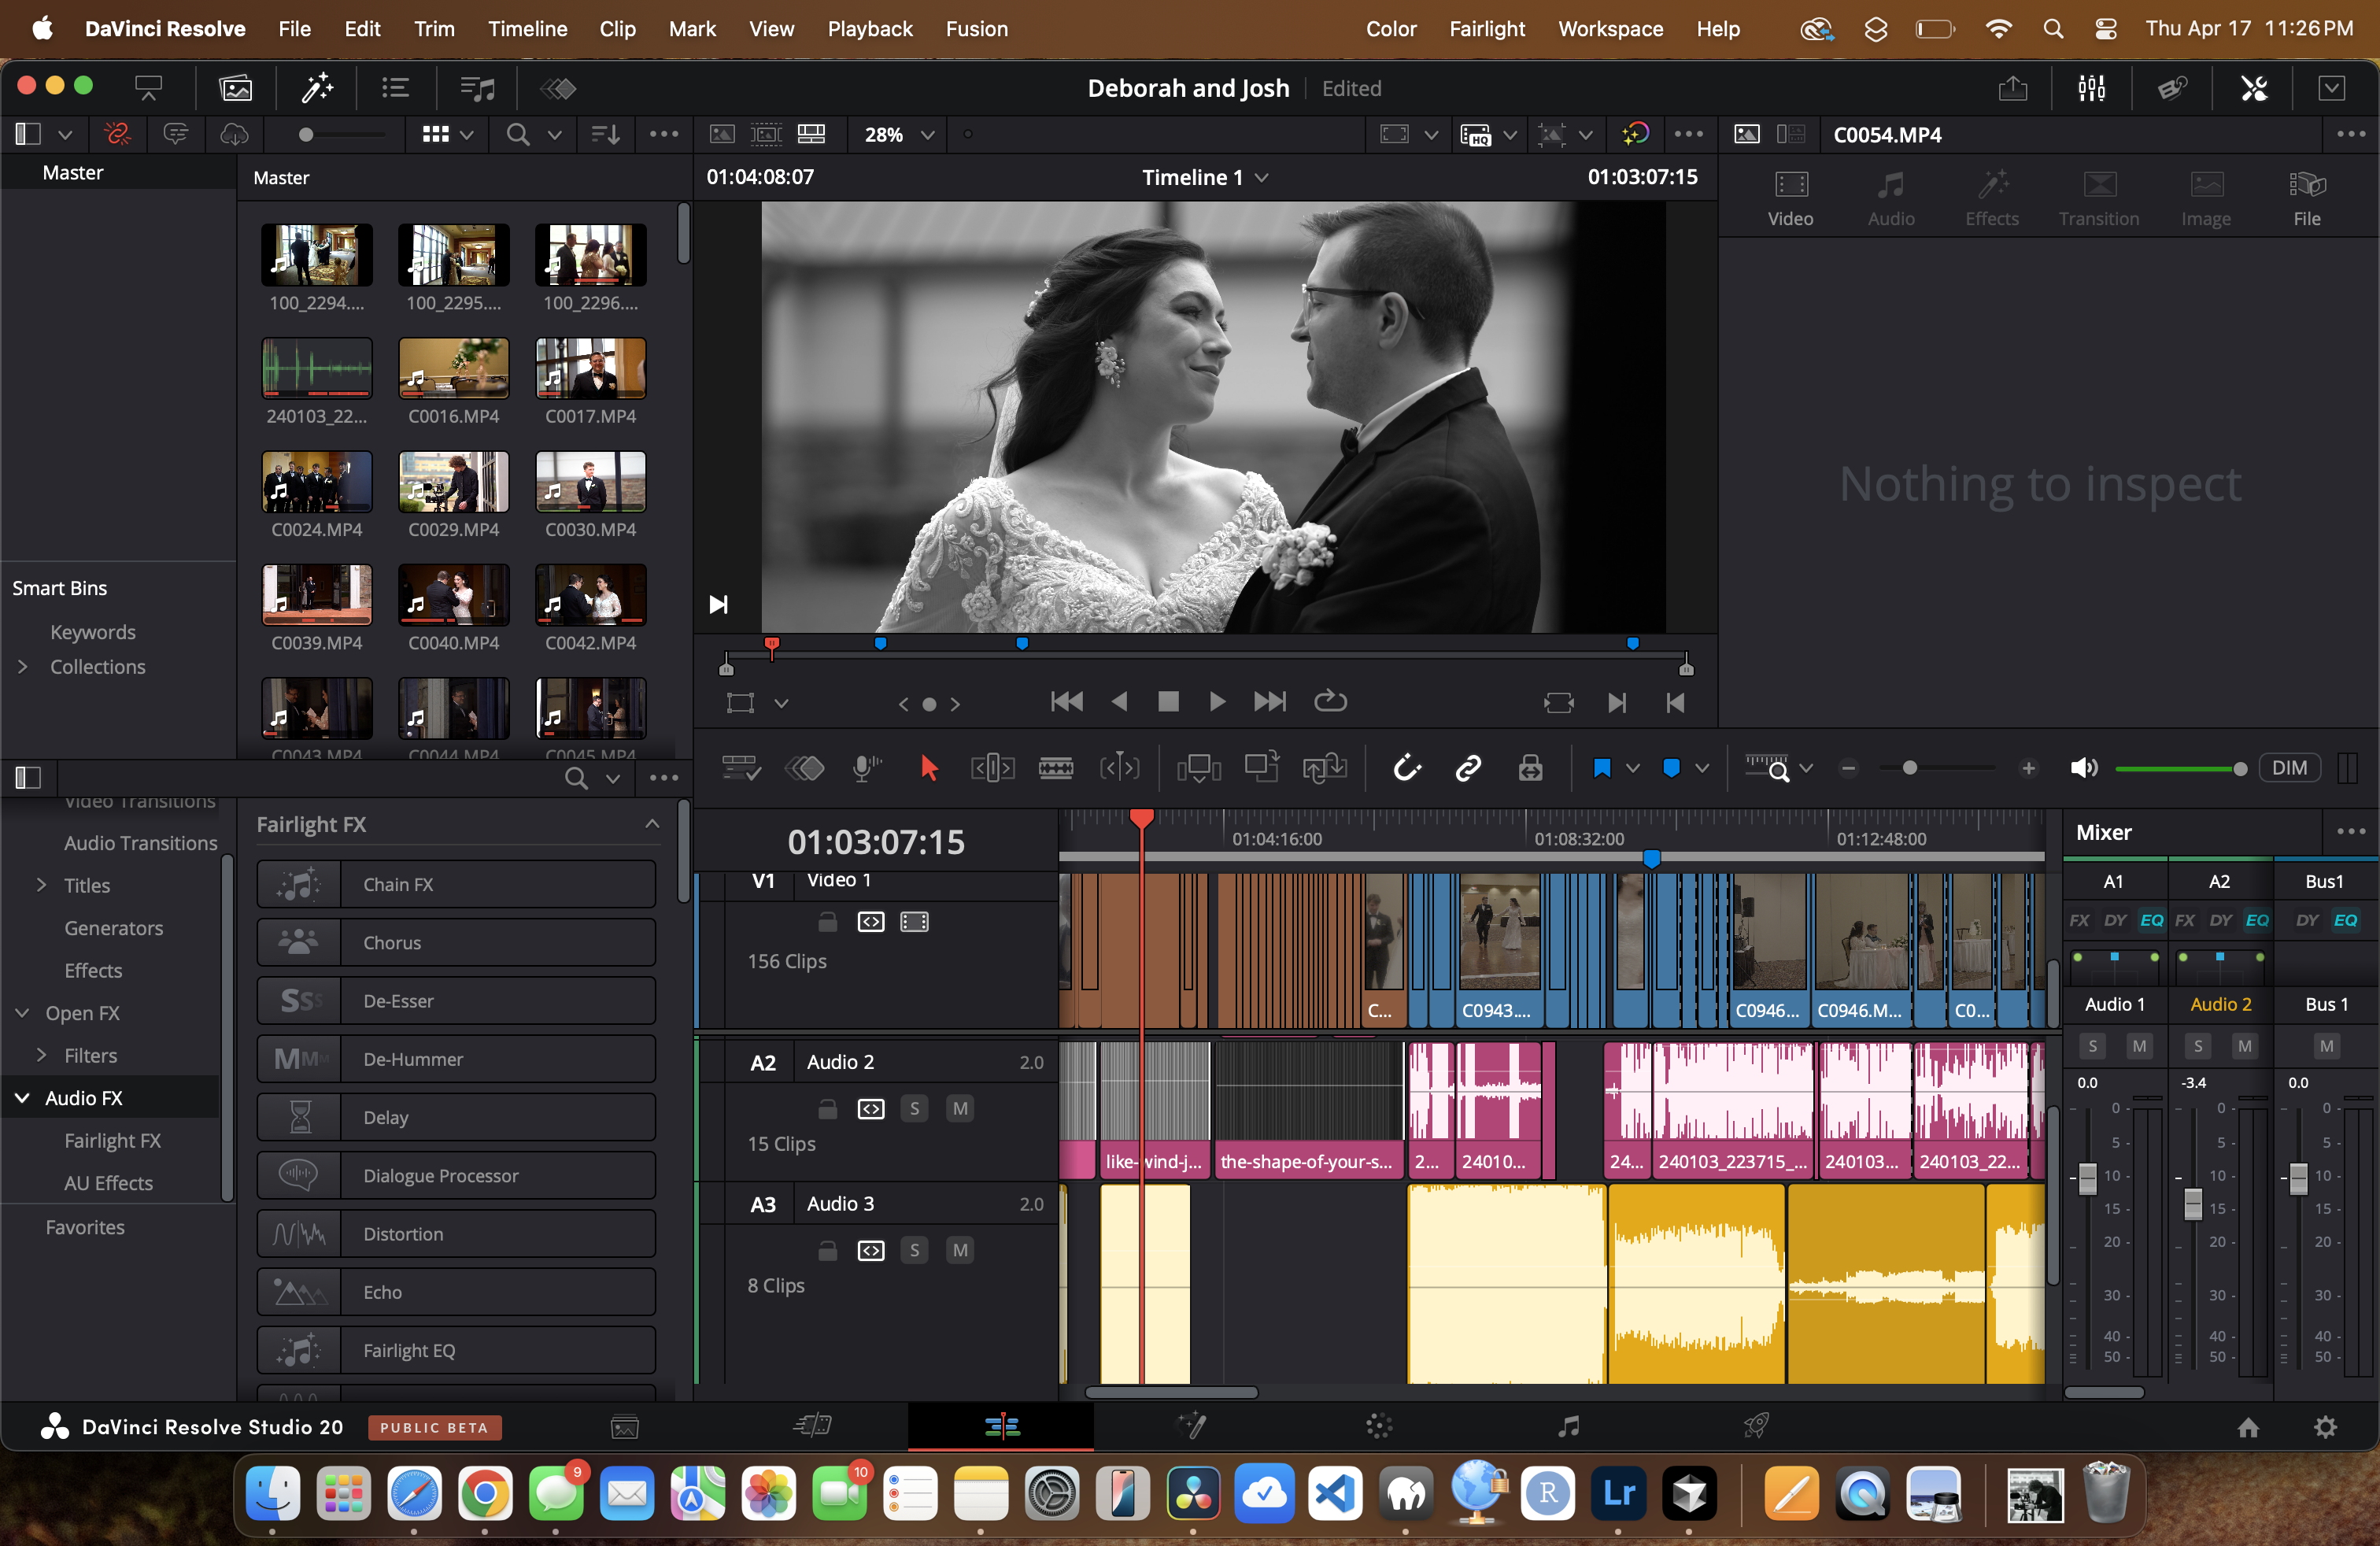
Task: Click the Replace Clip icon
Action: (x=1324, y=768)
